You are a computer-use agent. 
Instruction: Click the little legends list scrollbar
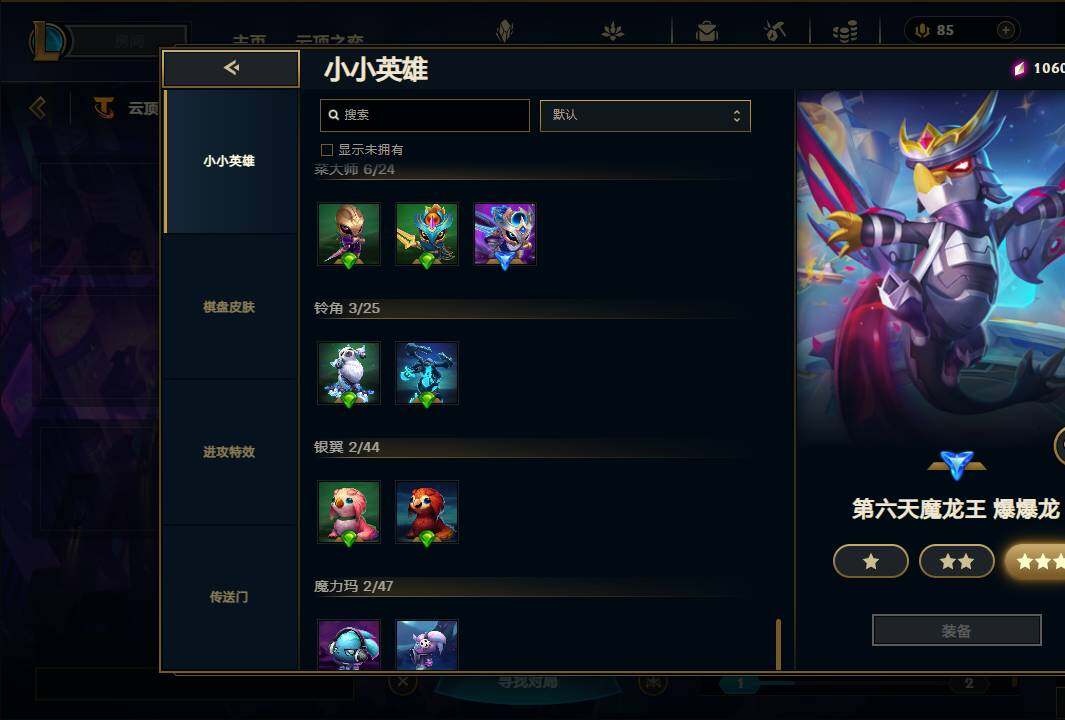coord(778,644)
